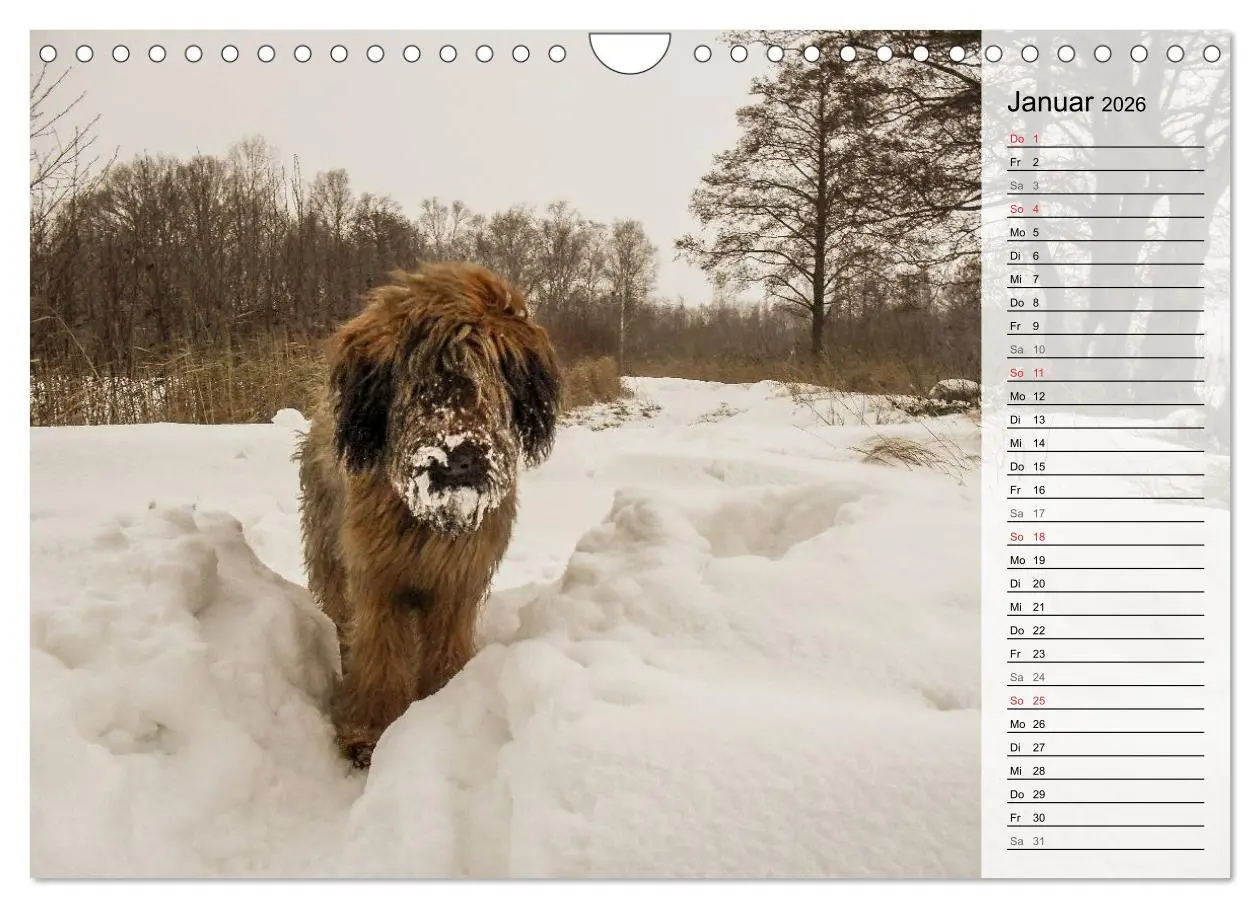Select the 'Fr 2' date row
This screenshot has height=908, width=1260.
coord(1105,162)
